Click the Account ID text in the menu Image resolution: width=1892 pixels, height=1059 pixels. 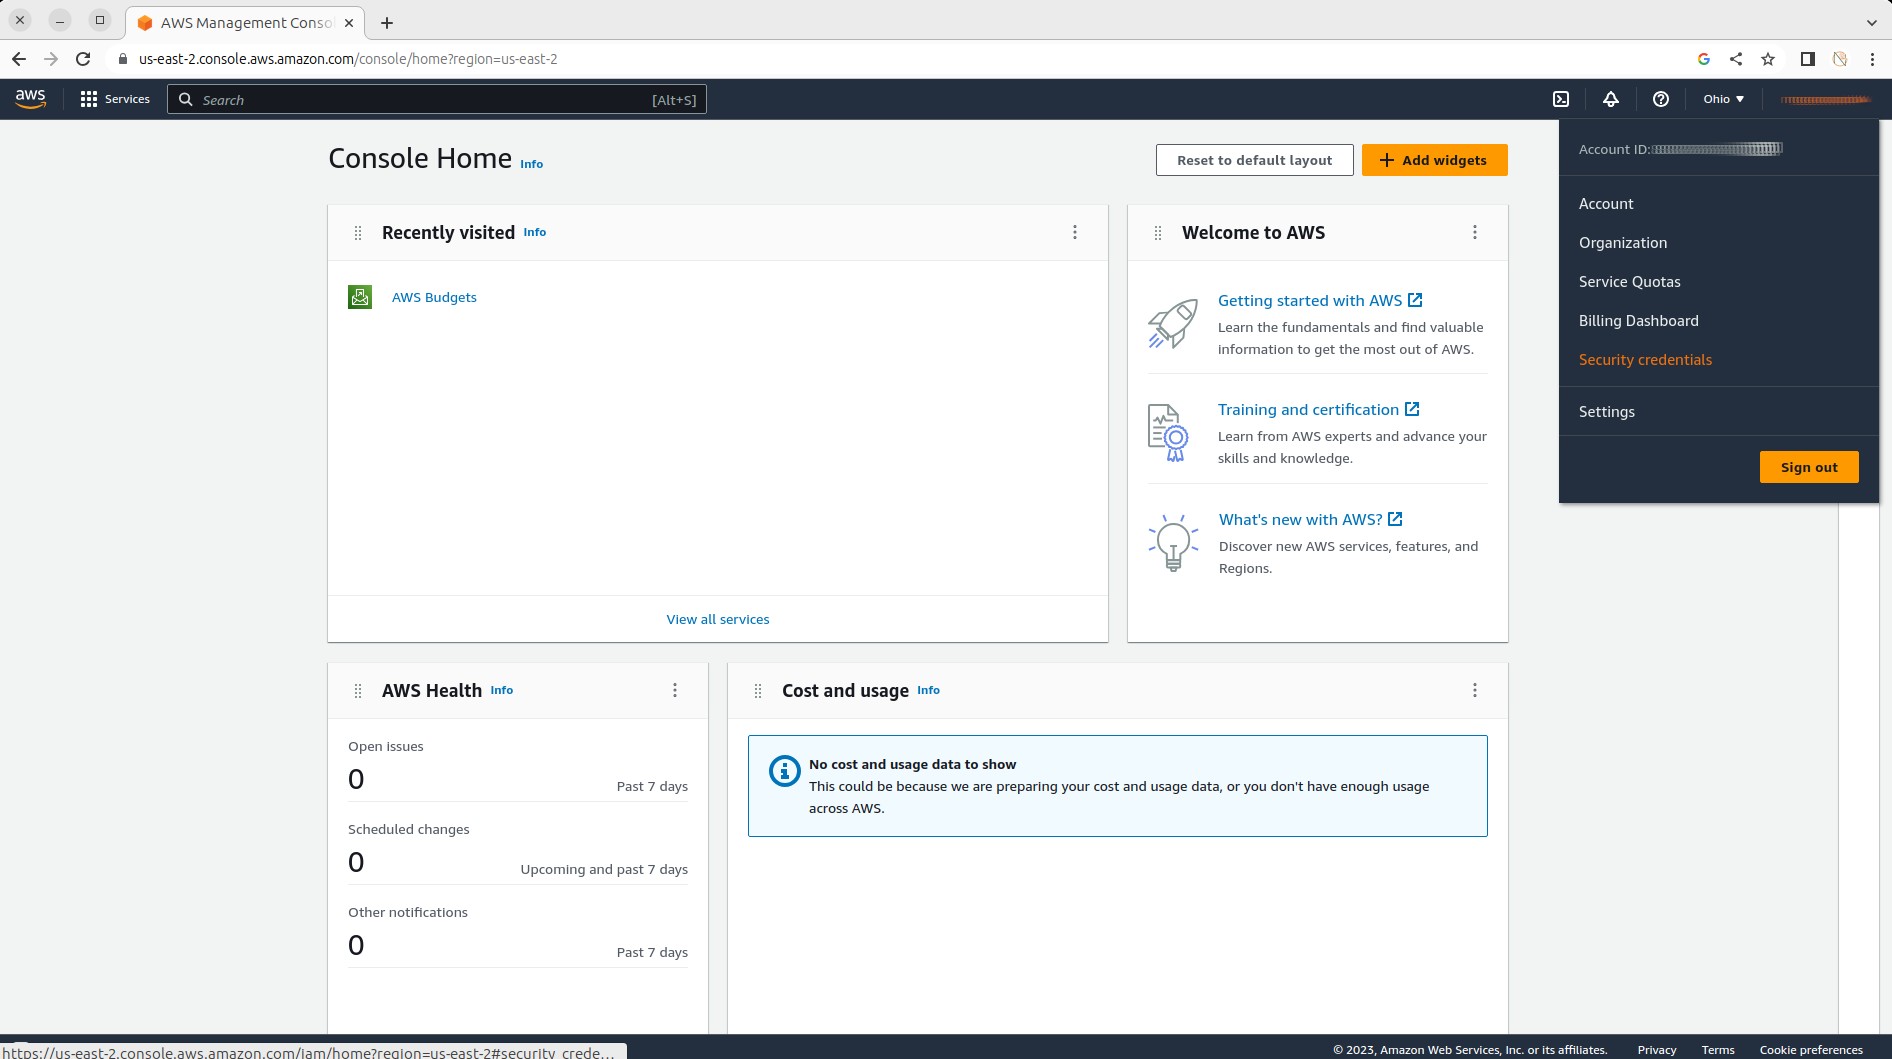point(1680,149)
